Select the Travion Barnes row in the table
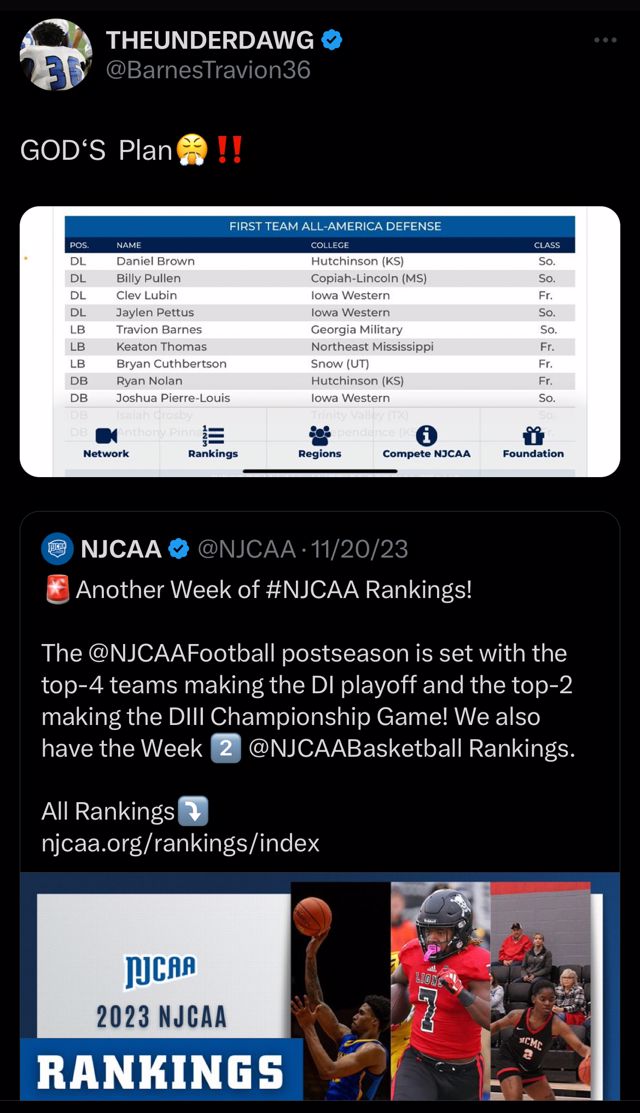The width and height of the screenshot is (640, 1113). [320, 329]
